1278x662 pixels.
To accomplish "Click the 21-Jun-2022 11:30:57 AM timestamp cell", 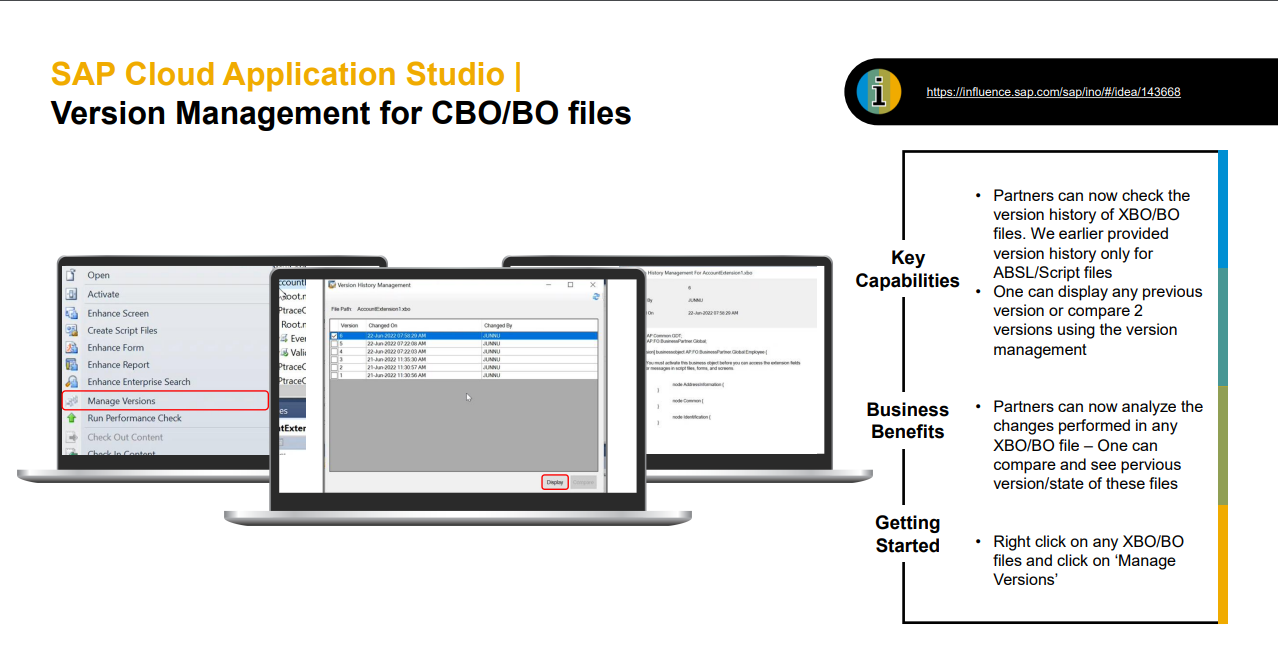I will pos(397,368).
